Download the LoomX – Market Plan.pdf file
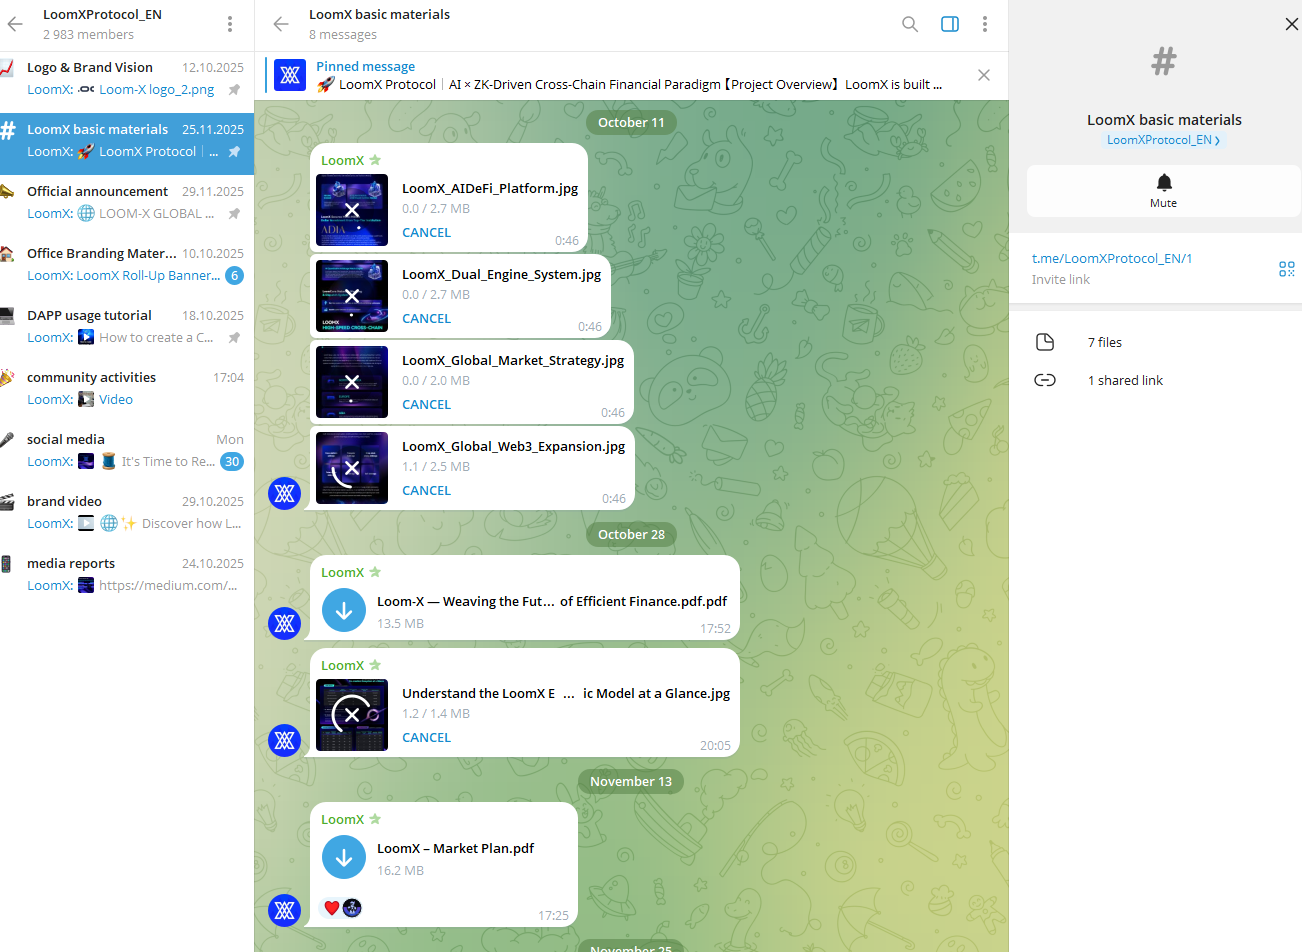 pyautogui.click(x=344, y=858)
